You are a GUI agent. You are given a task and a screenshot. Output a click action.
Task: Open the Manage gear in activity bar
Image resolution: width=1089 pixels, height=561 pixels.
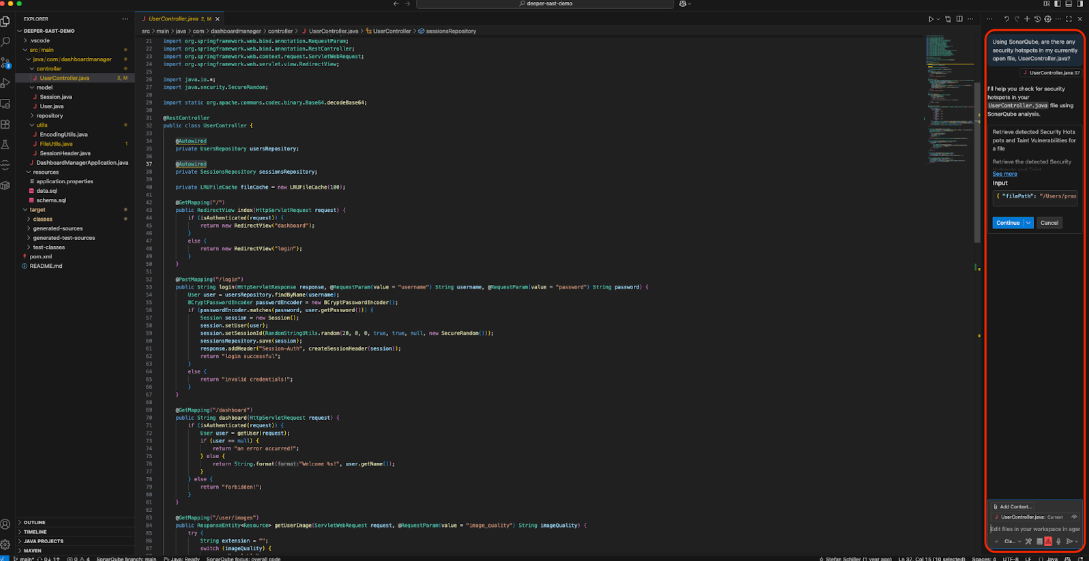click(6, 544)
